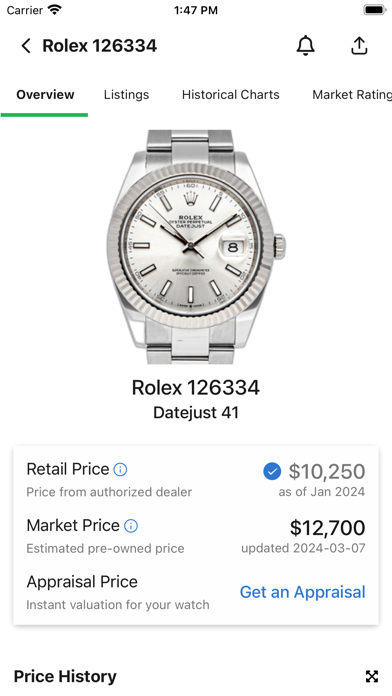392x696 pixels.
Task: Tap the share upload icon
Action: pos(359,46)
